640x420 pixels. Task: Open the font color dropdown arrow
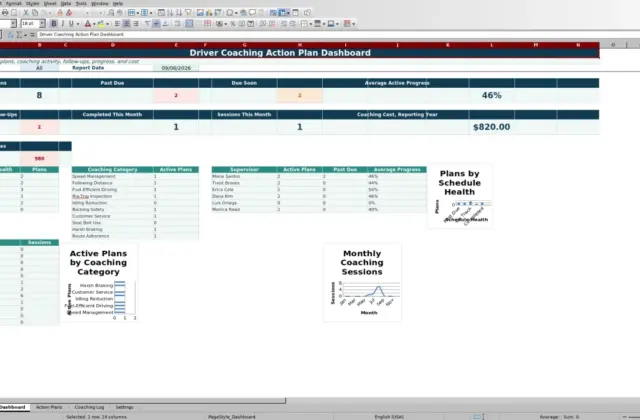click(x=94, y=24)
